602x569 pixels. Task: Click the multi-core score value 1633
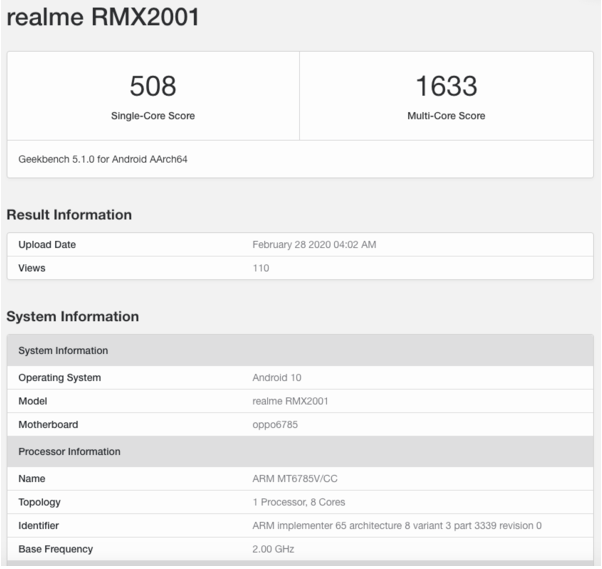tap(446, 86)
